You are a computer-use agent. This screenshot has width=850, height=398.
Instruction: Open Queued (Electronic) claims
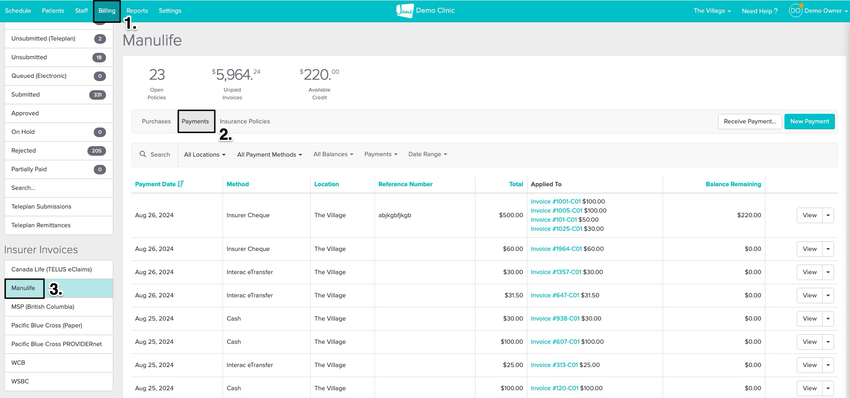pos(59,76)
